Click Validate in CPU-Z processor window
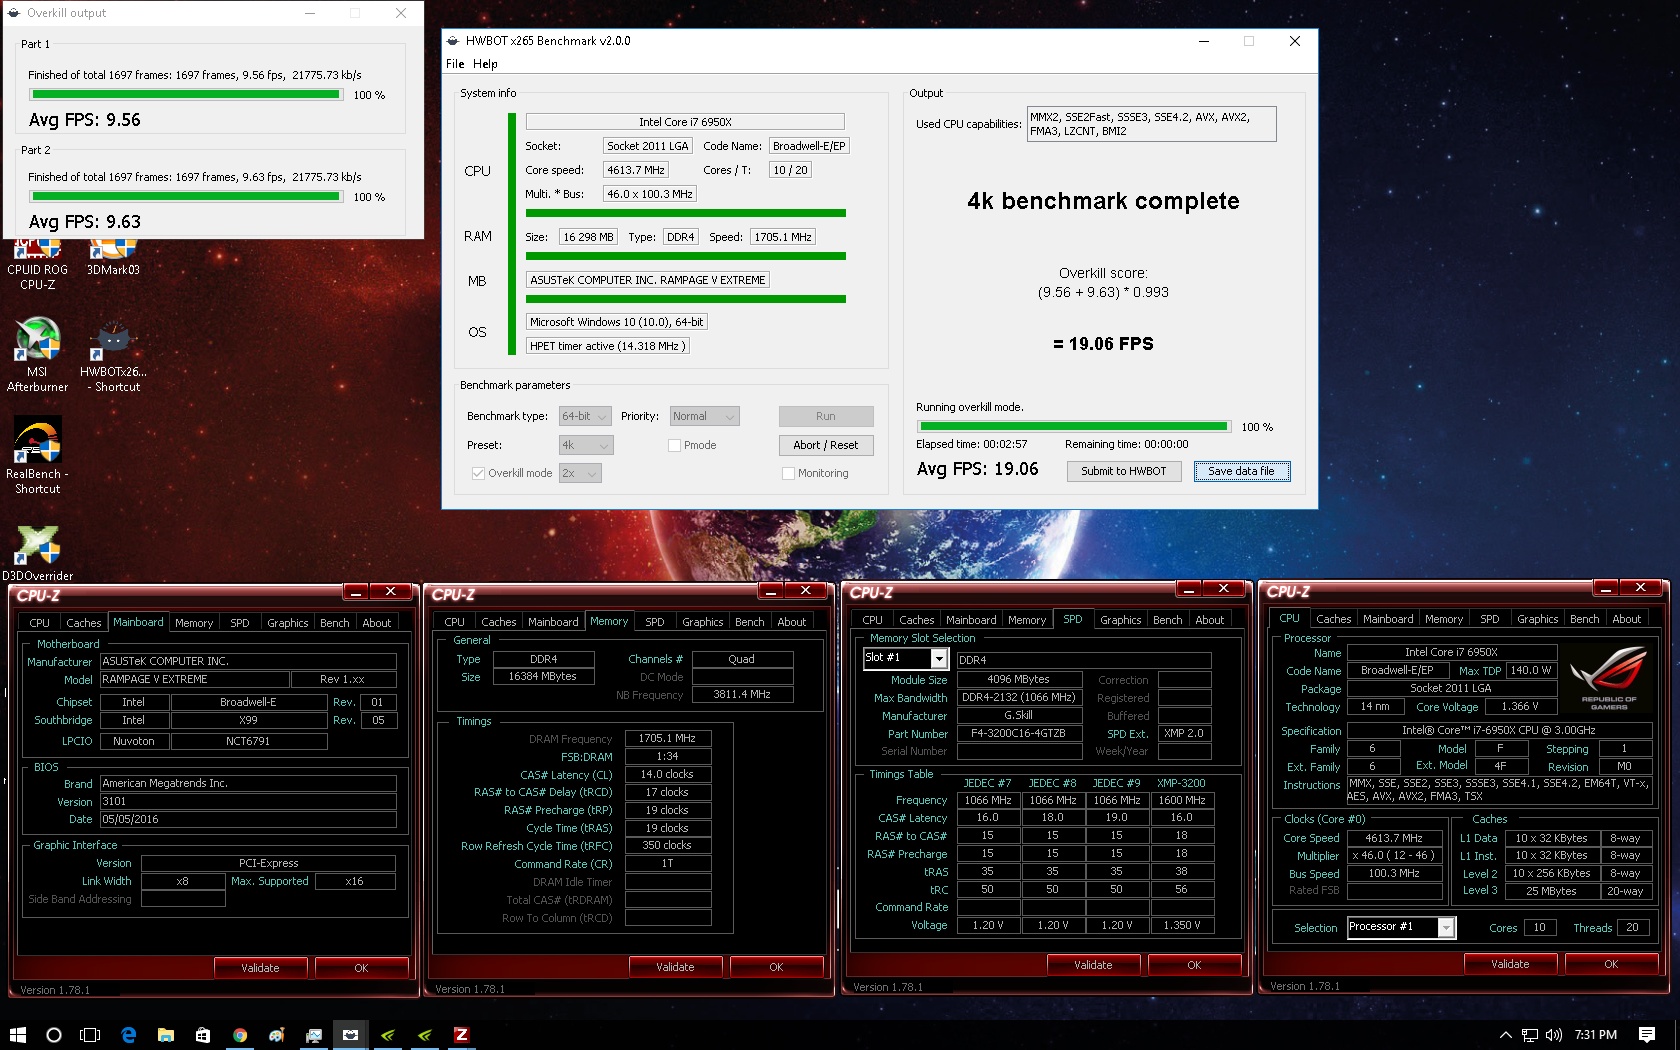Image resolution: width=1680 pixels, height=1050 pixels. 1510,964
